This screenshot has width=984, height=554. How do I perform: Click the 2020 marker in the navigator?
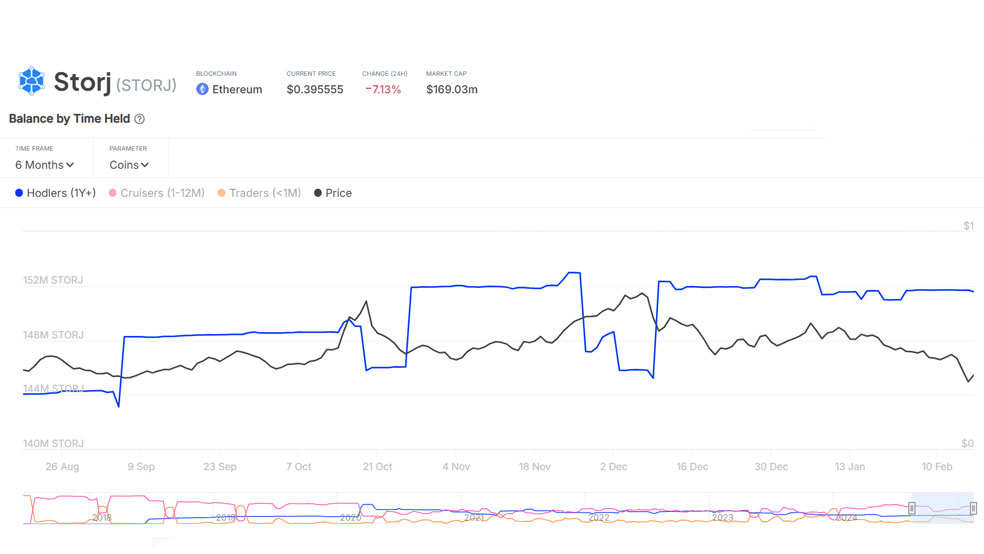(350, 518)
